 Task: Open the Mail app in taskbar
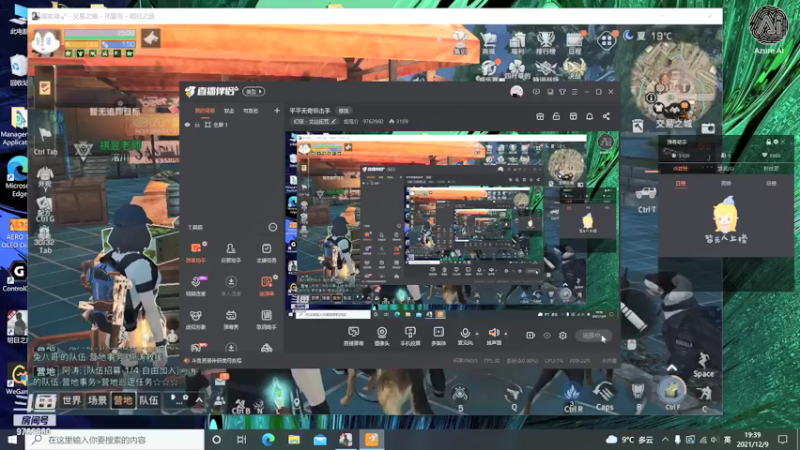[320, 439]
